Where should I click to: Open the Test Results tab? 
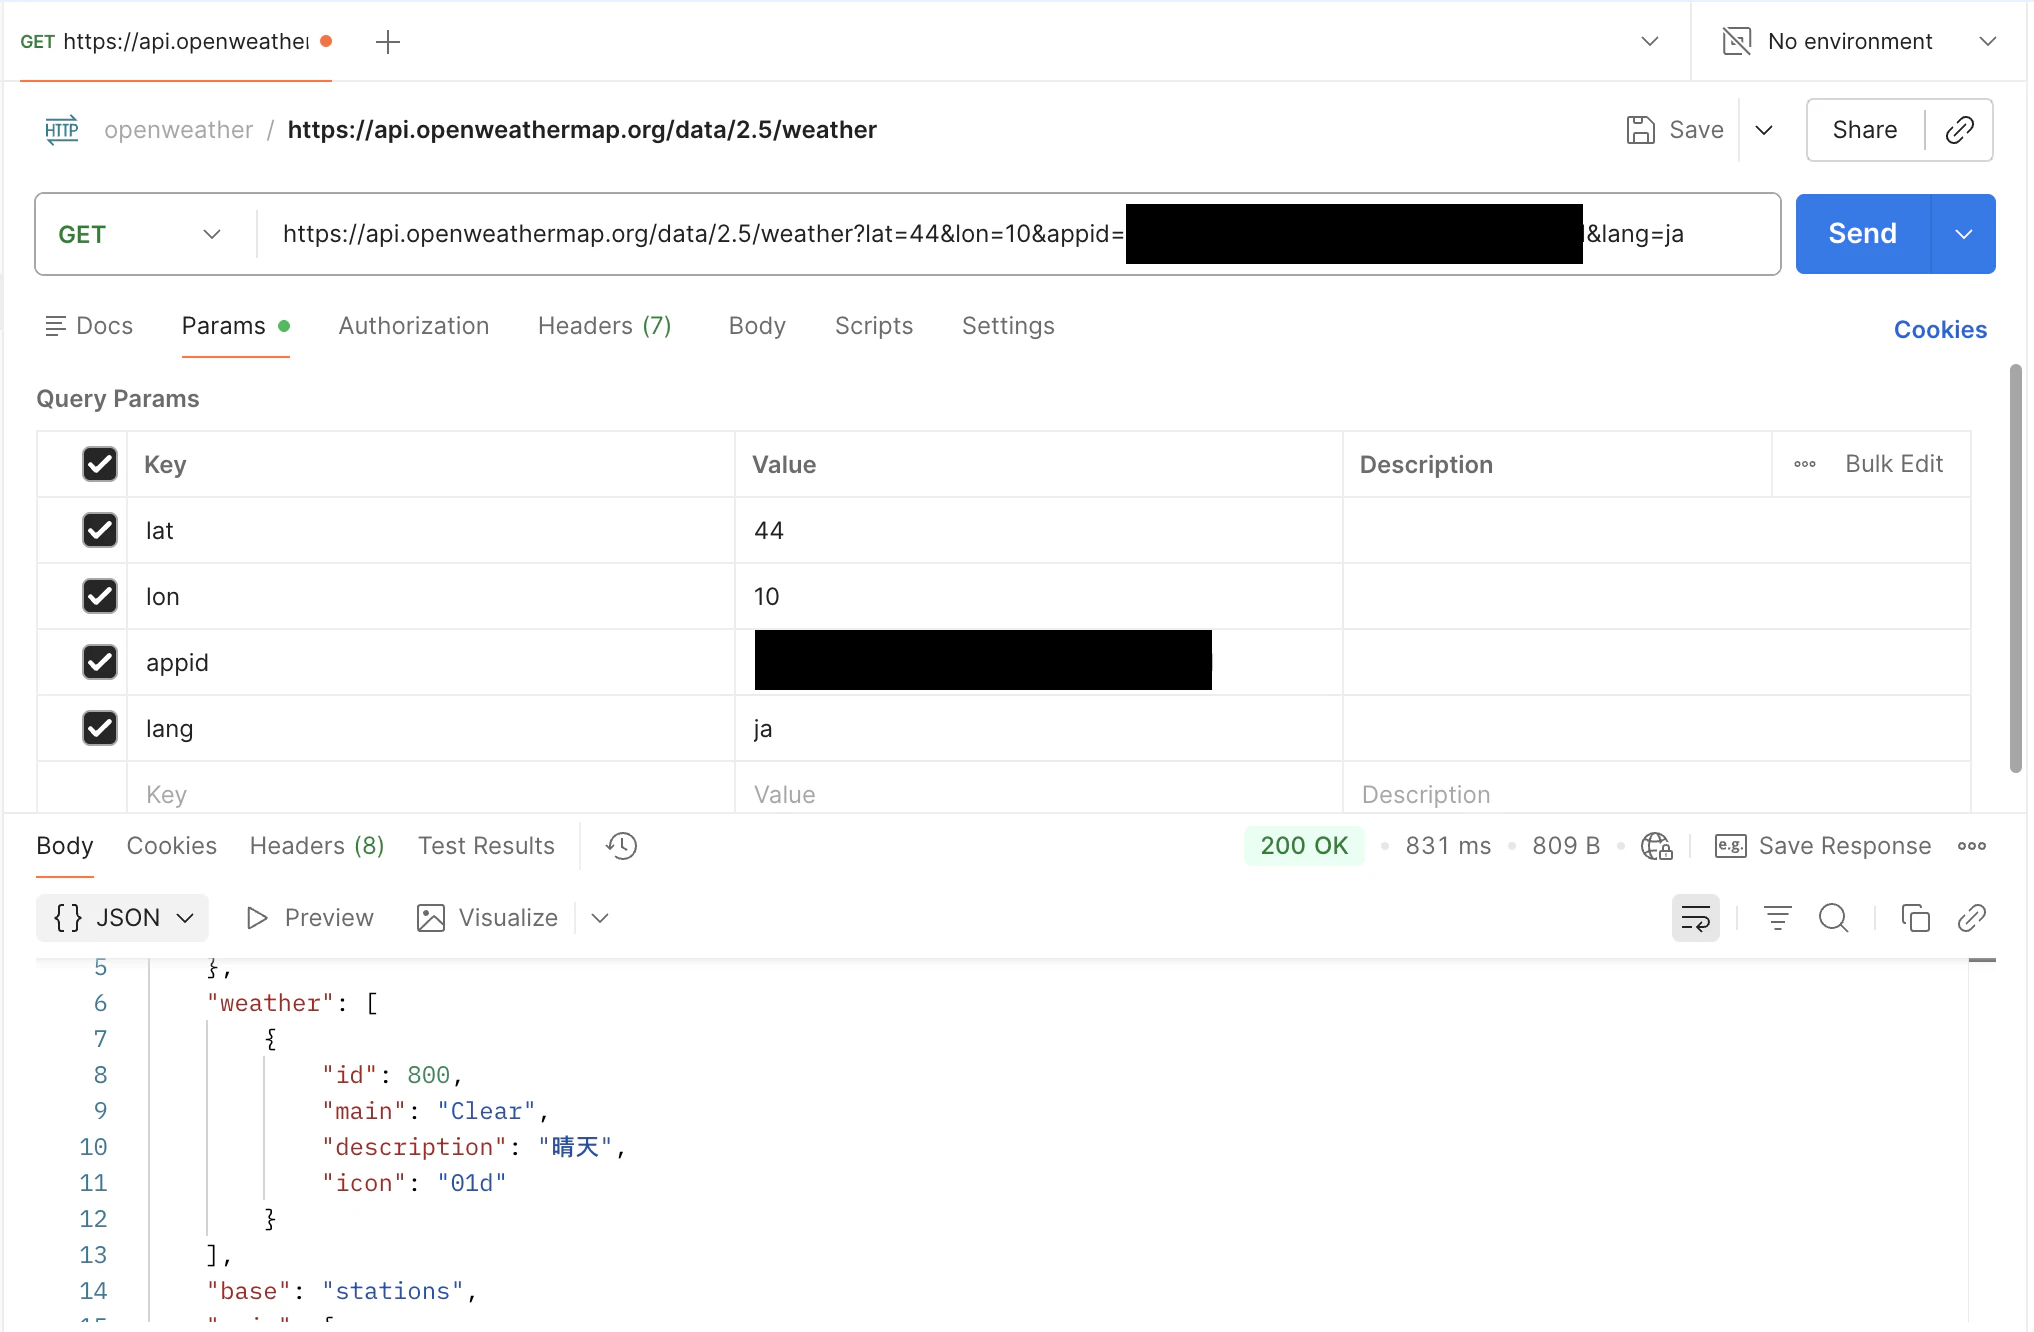coord(486,846)
